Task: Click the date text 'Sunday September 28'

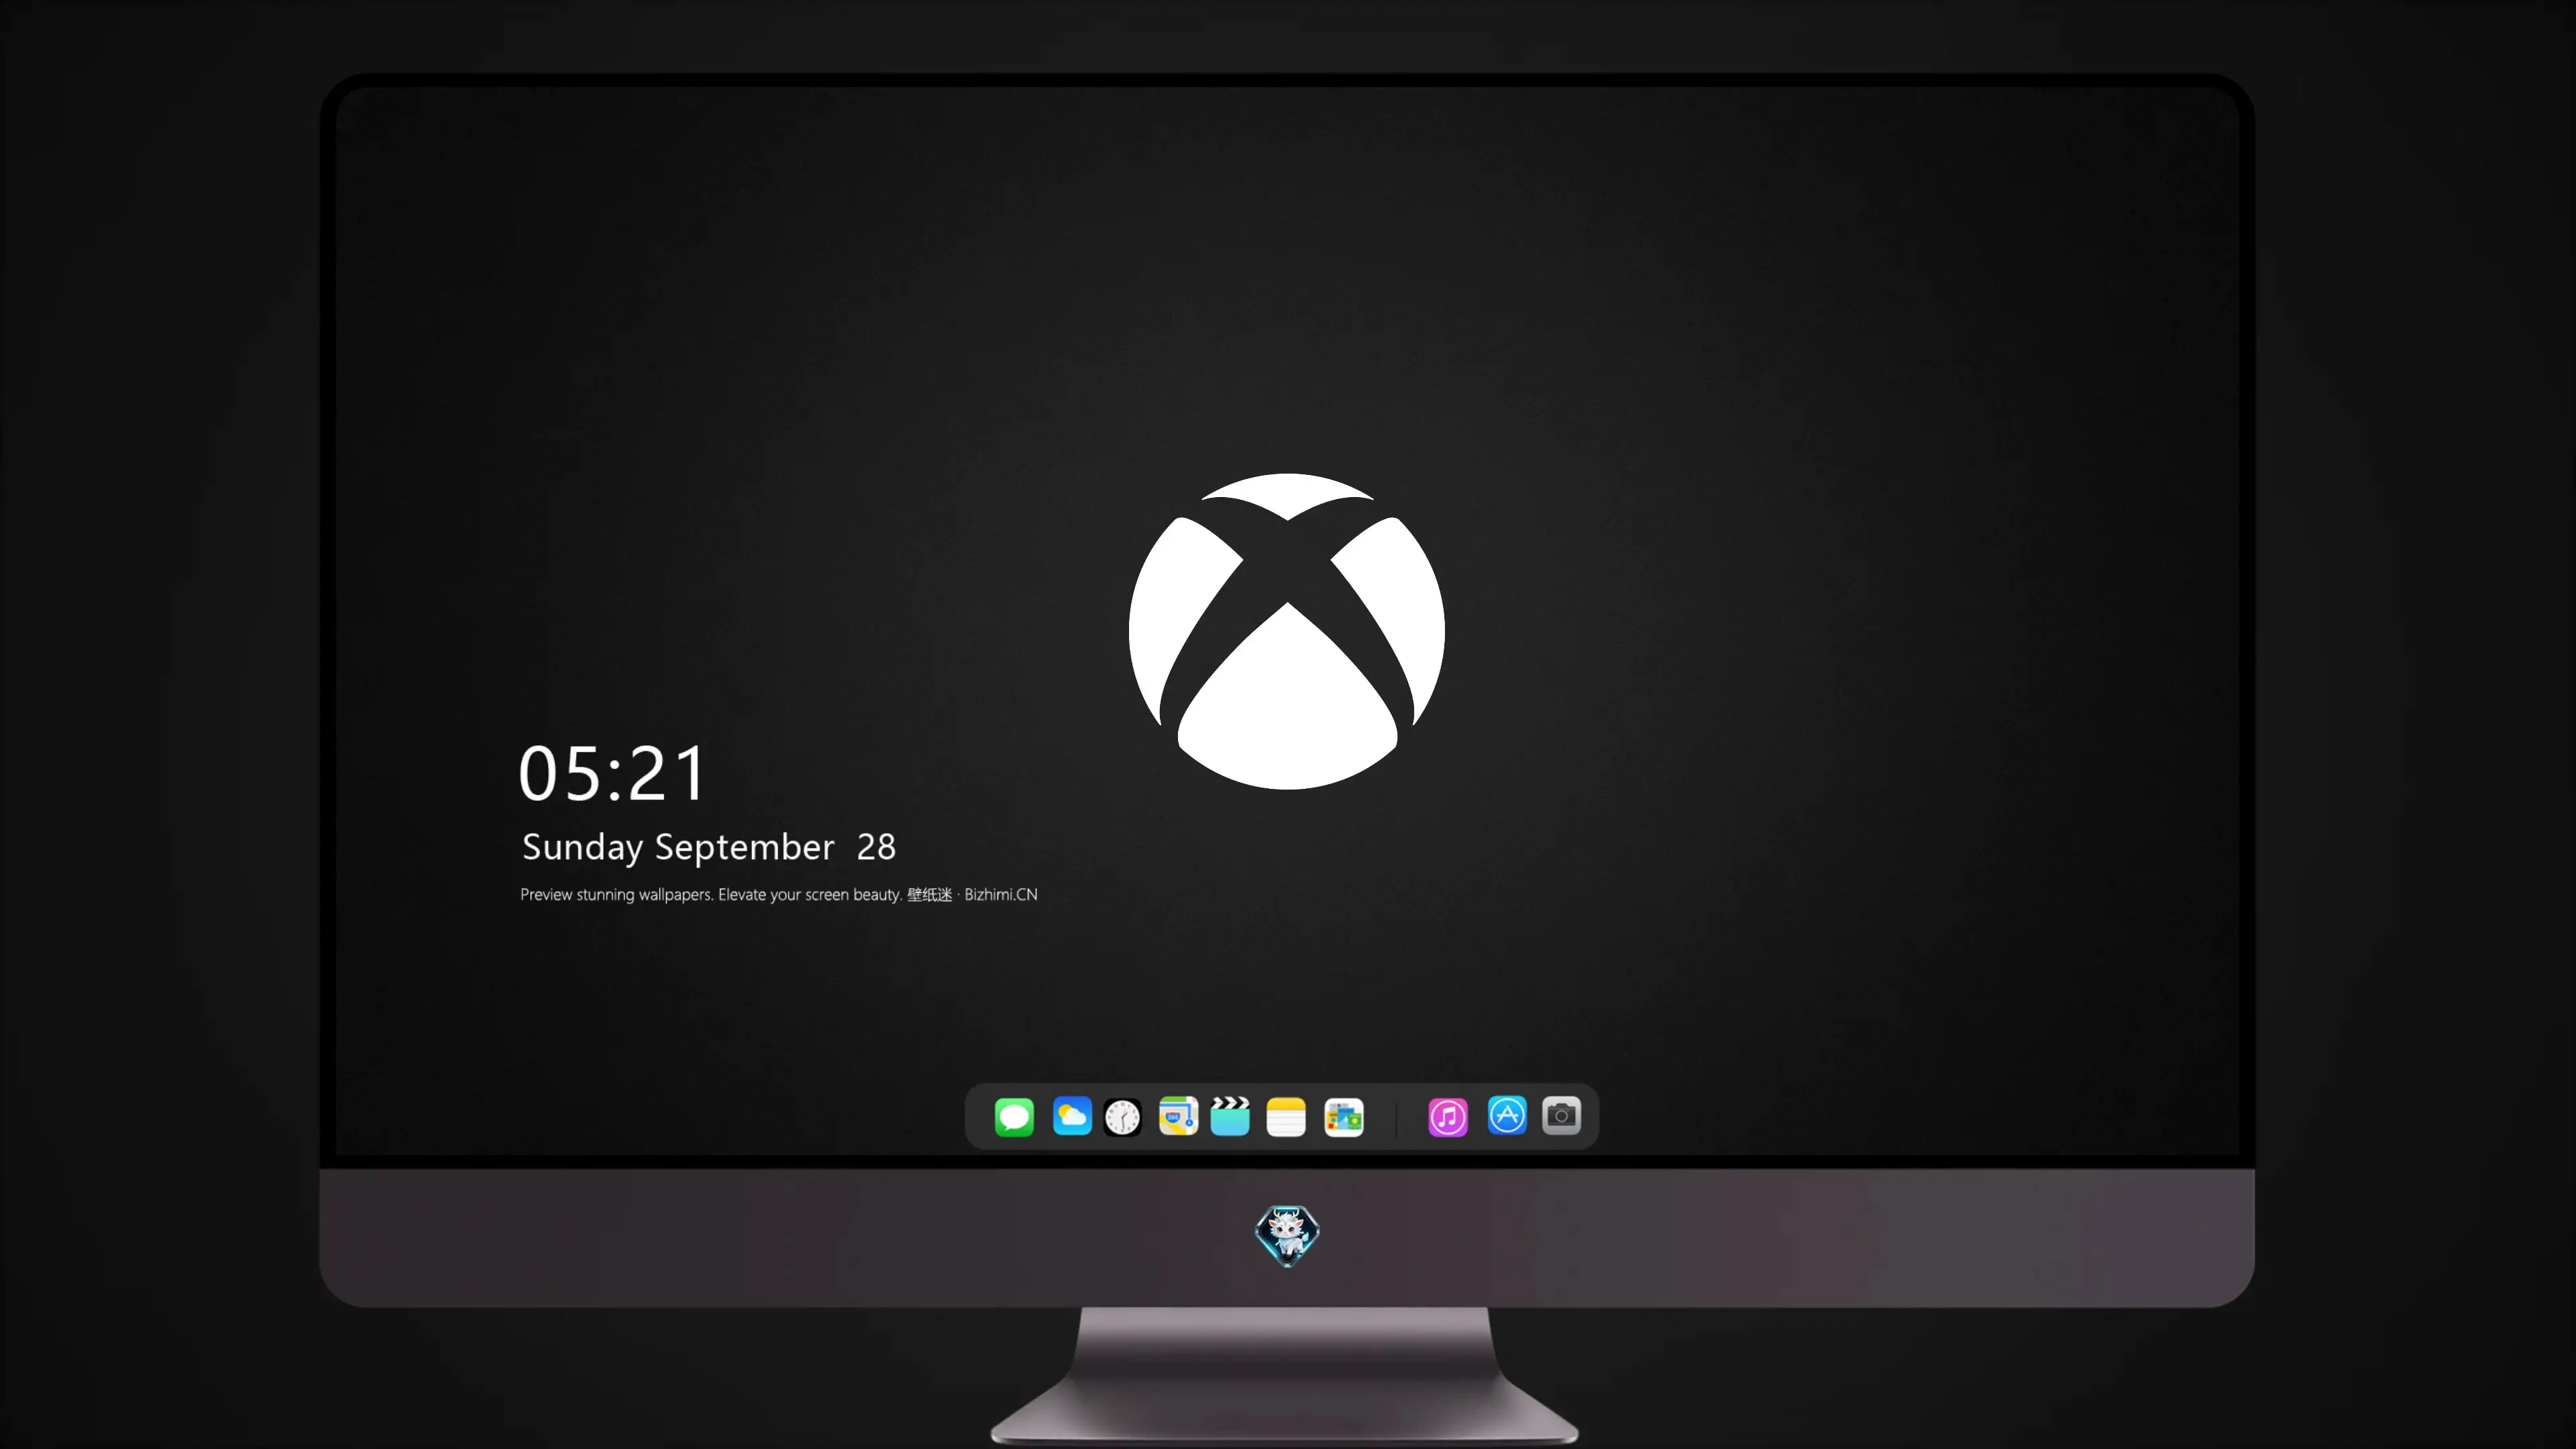Action: (x=709, y=848)
